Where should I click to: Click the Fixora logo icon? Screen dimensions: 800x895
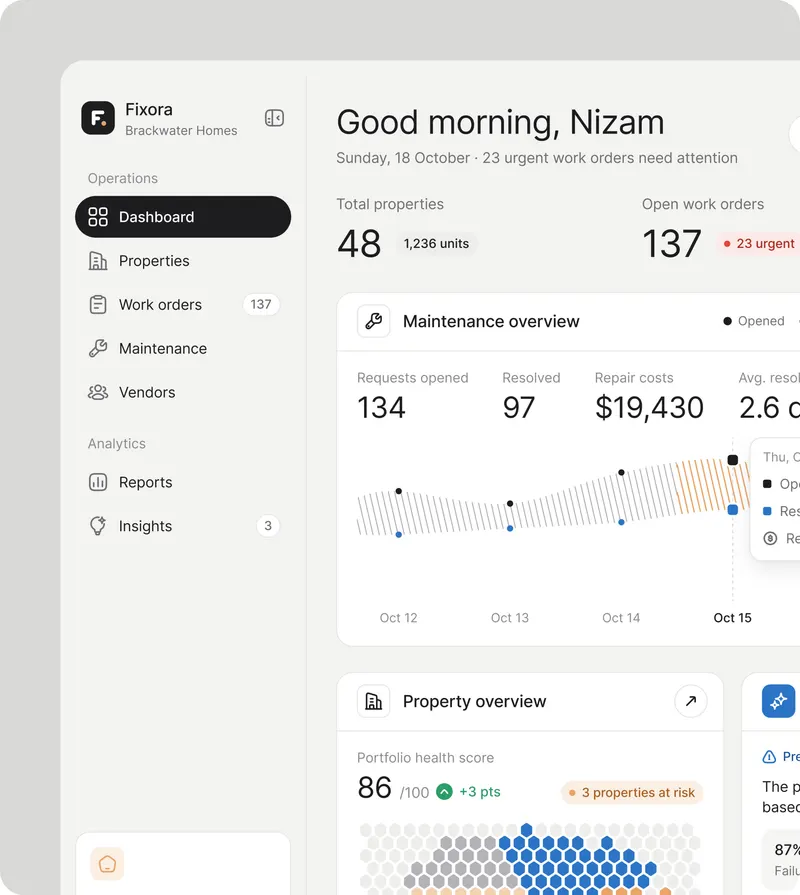click(98, 118)
